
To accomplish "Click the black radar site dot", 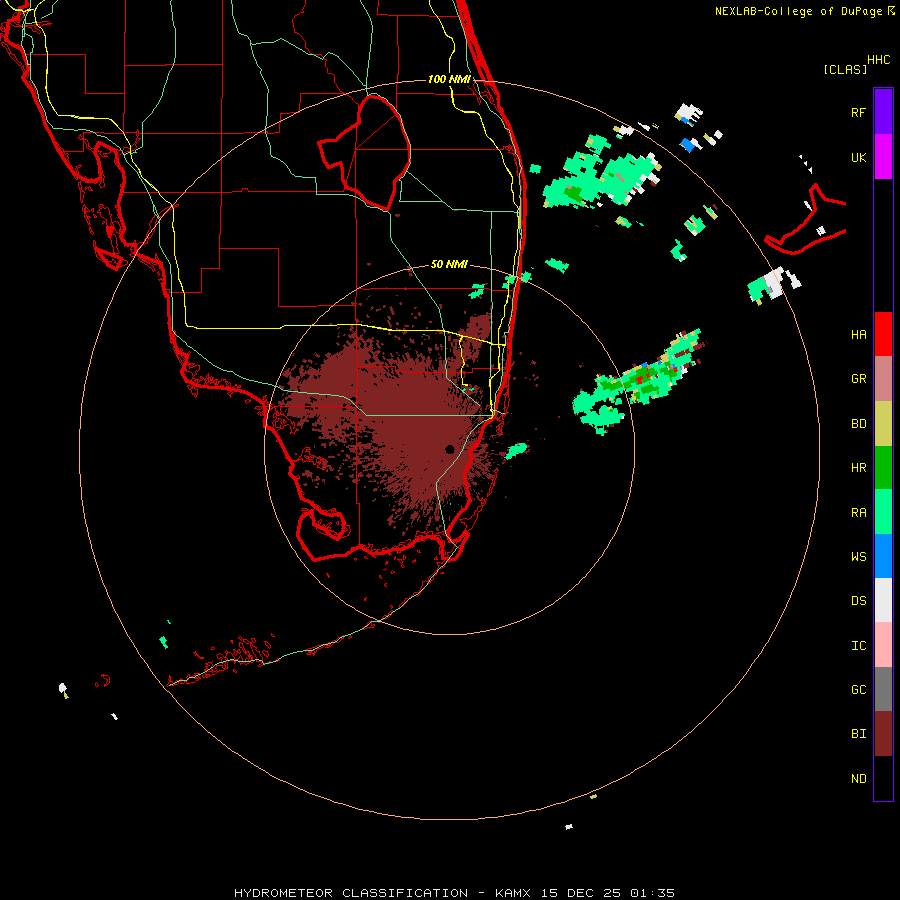I will click(449, 449).
